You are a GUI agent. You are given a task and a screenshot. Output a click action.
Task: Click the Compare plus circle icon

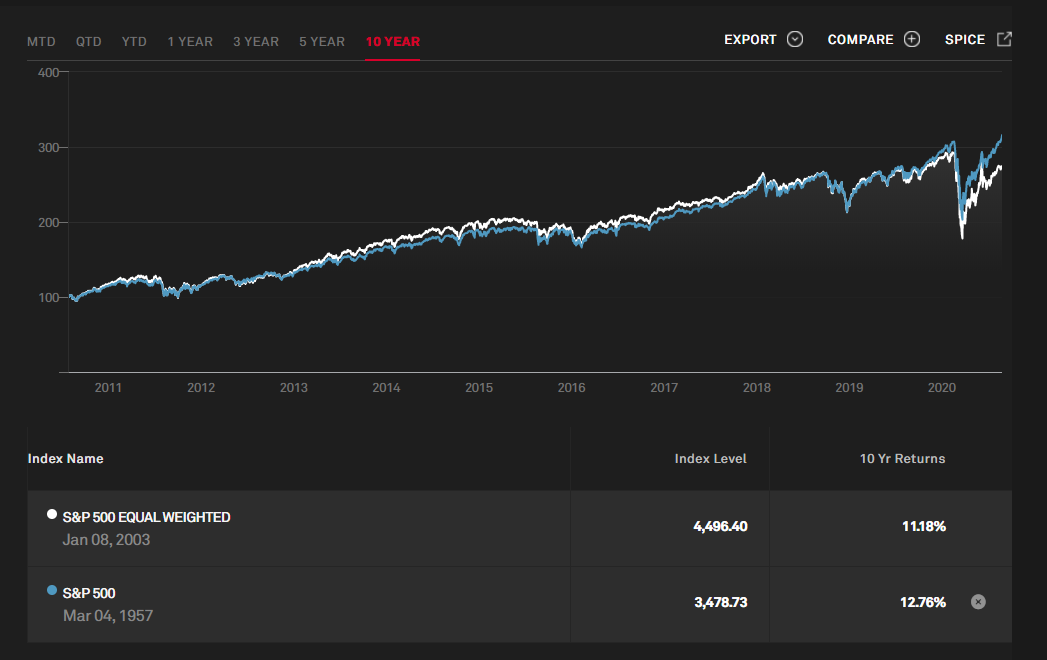912,40
